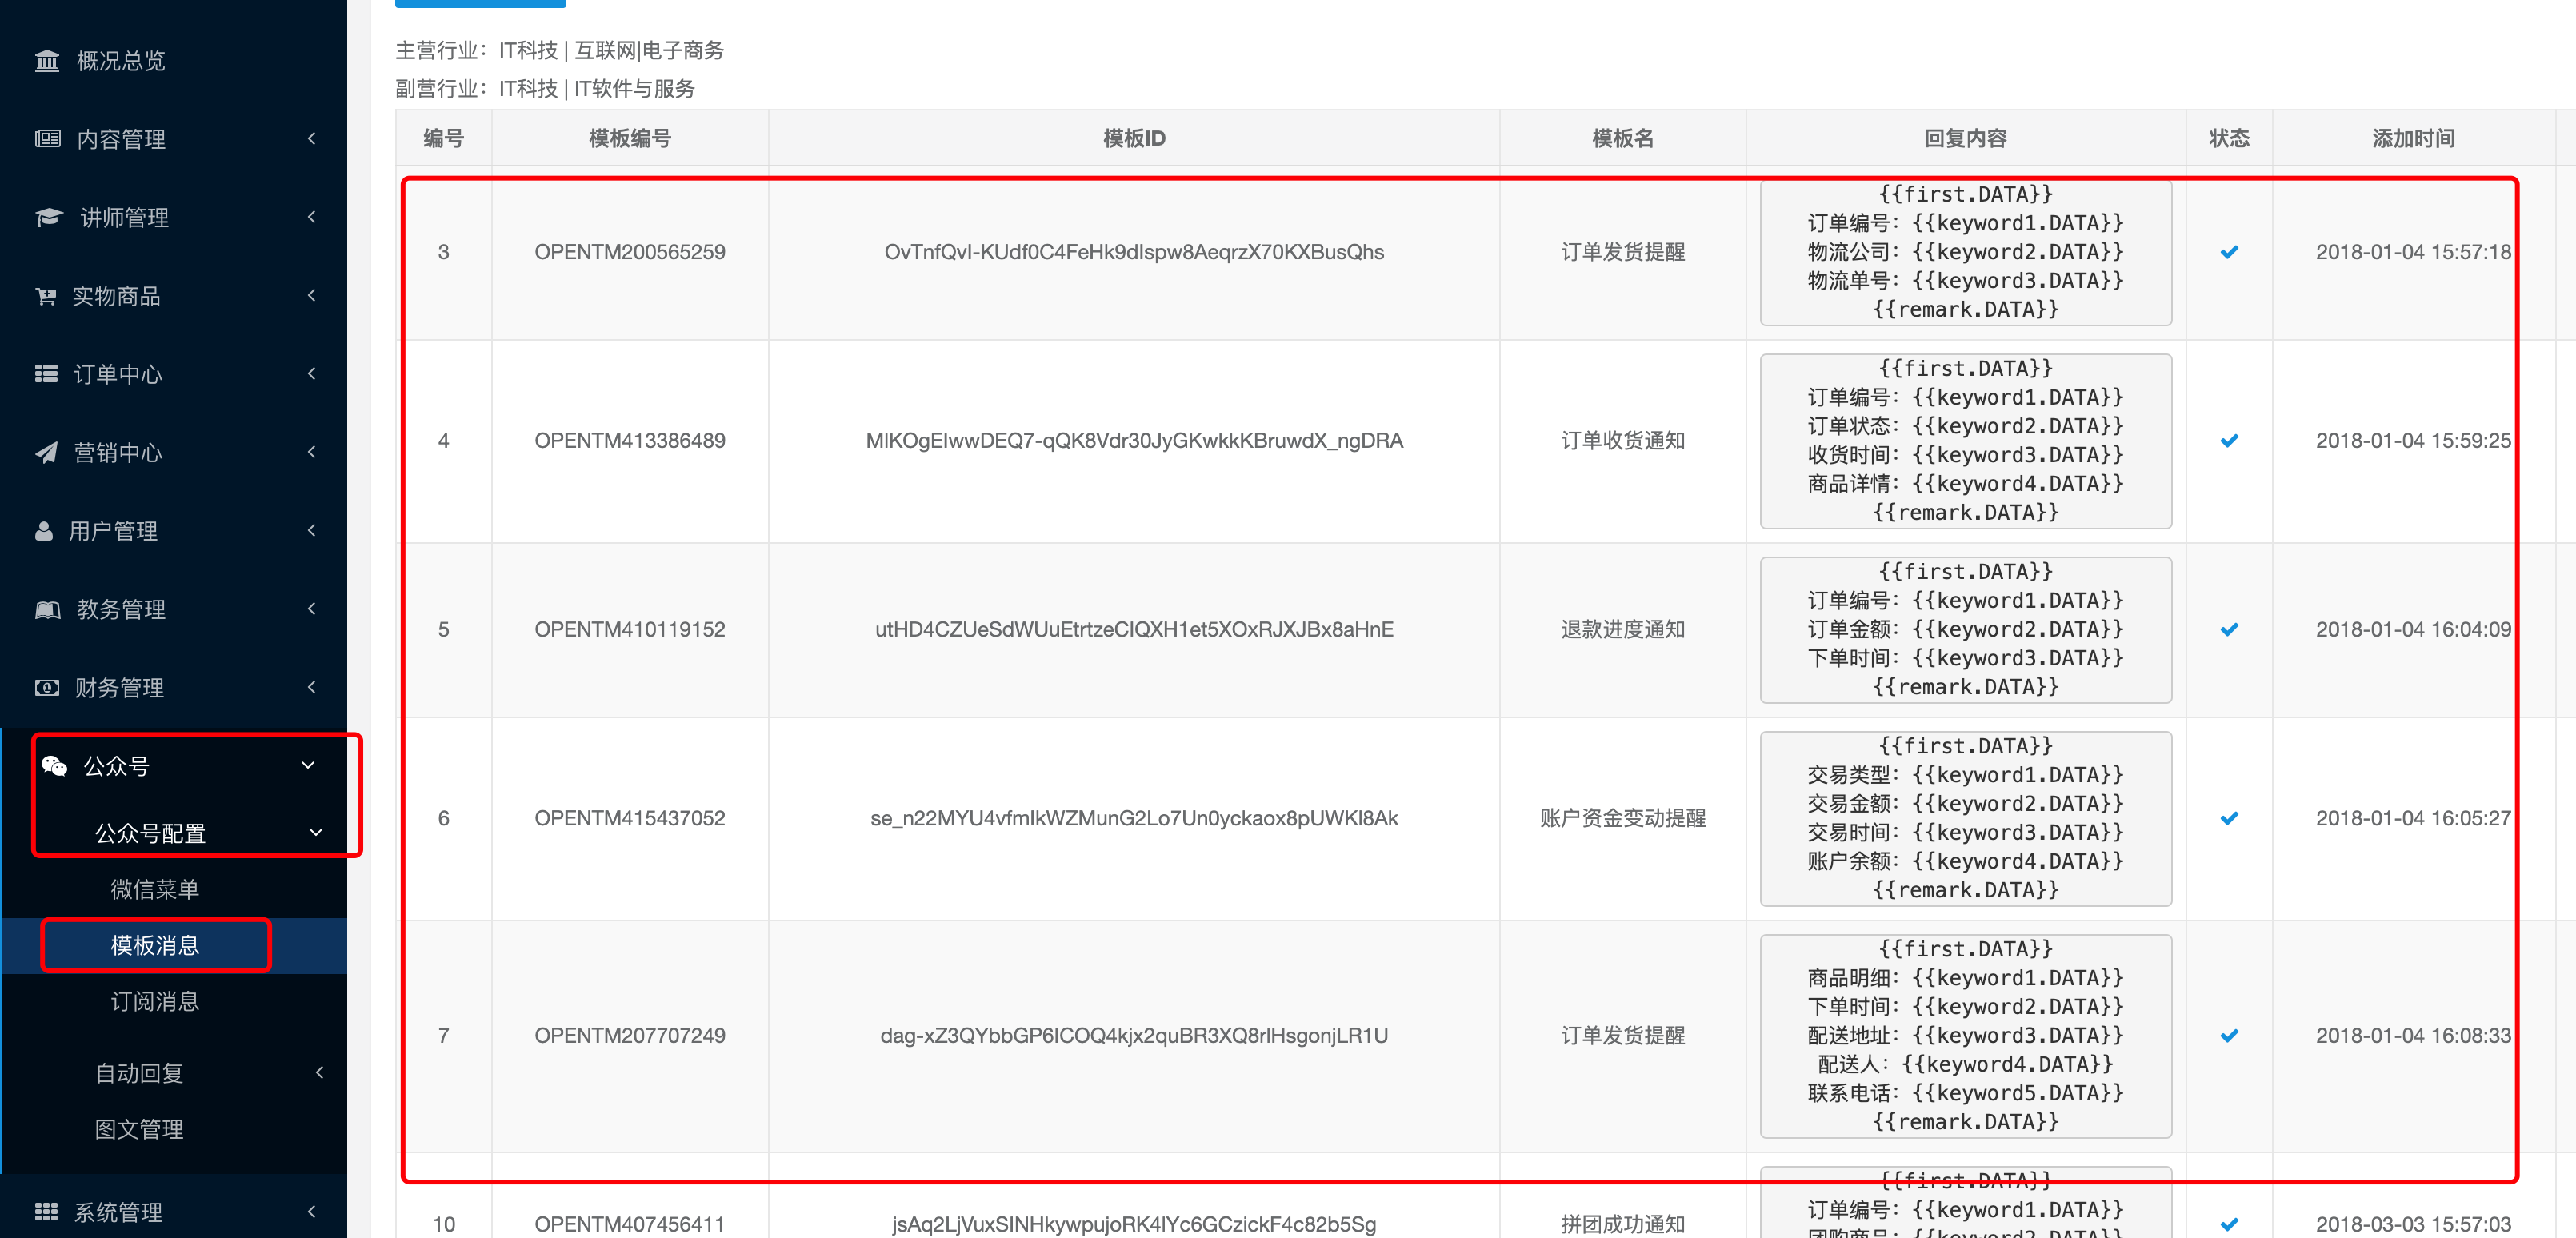Toggle status checkmark of 账户资金变动提醒 row
Viewport: 2576px width, 1238px height.
tap(2229, 818)
